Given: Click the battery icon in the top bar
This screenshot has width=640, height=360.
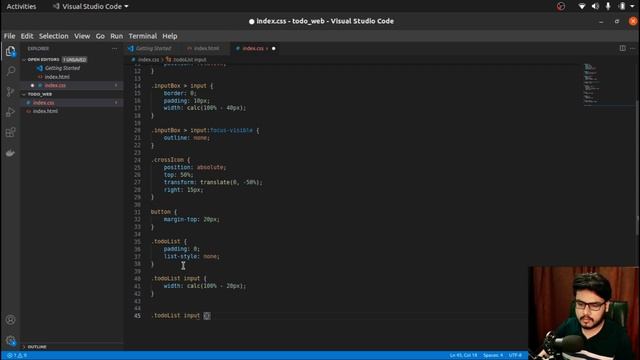Looking at the screenshot, I should [x=622, y=6].
